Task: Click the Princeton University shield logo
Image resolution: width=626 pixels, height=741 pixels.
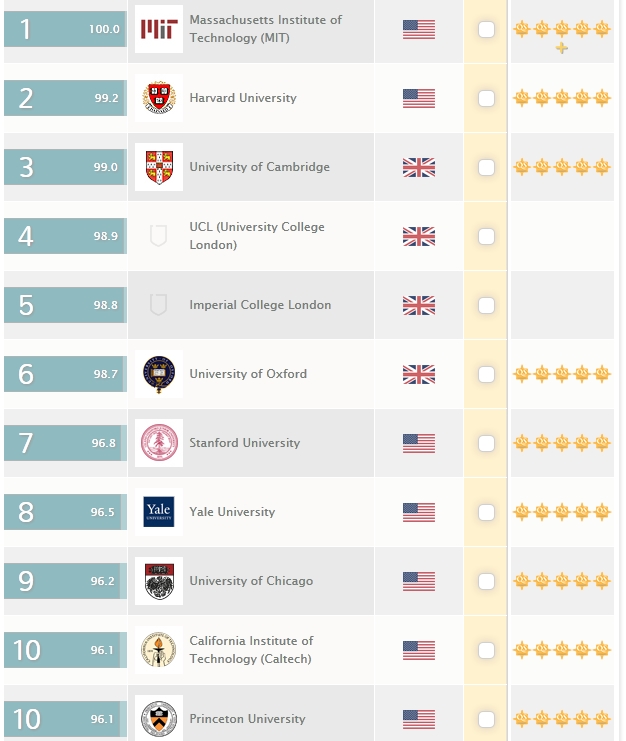Action: pos(158,718)
